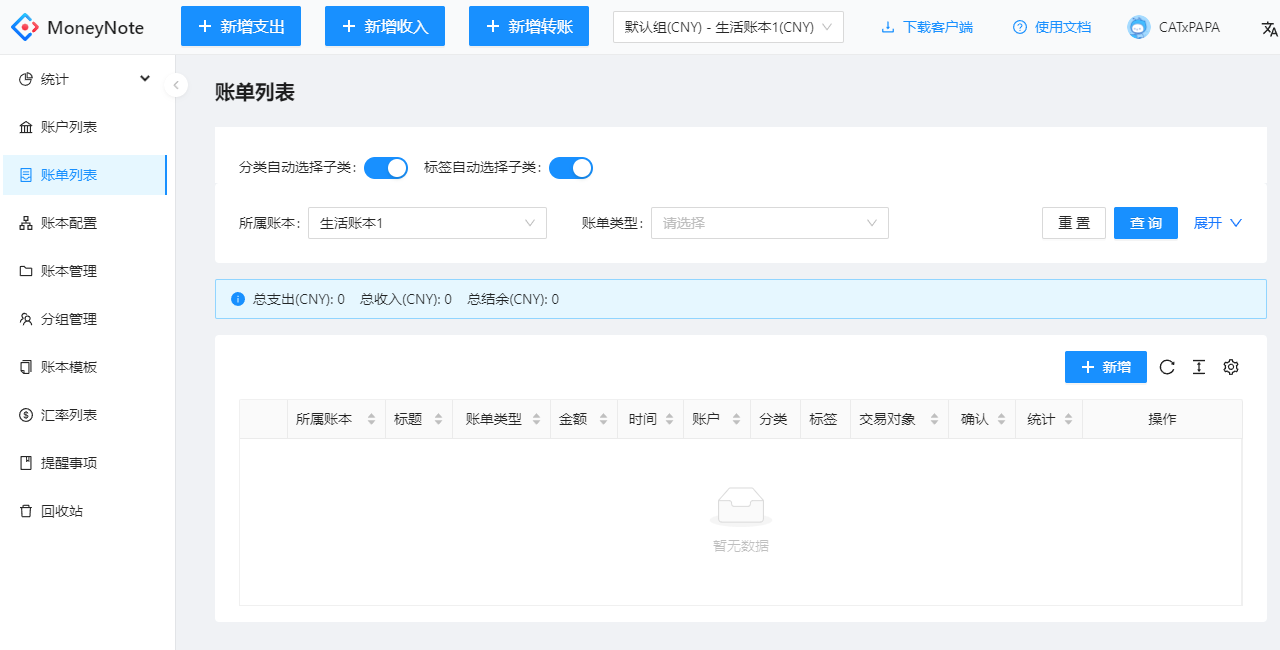Image resolution: width=1280 pixels, height=650 pixels.
Task: Open 使用文档 link
Action: tap(1052, 27)
